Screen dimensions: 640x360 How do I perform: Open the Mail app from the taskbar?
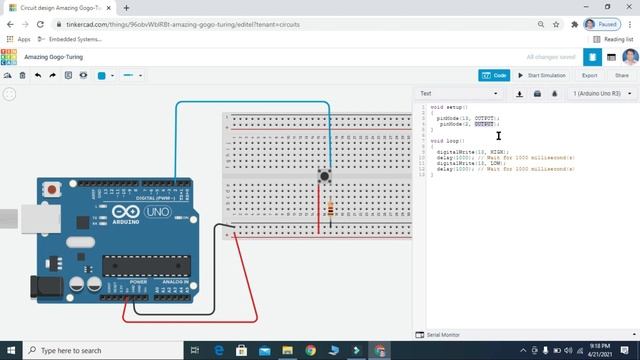pos(264,351)
